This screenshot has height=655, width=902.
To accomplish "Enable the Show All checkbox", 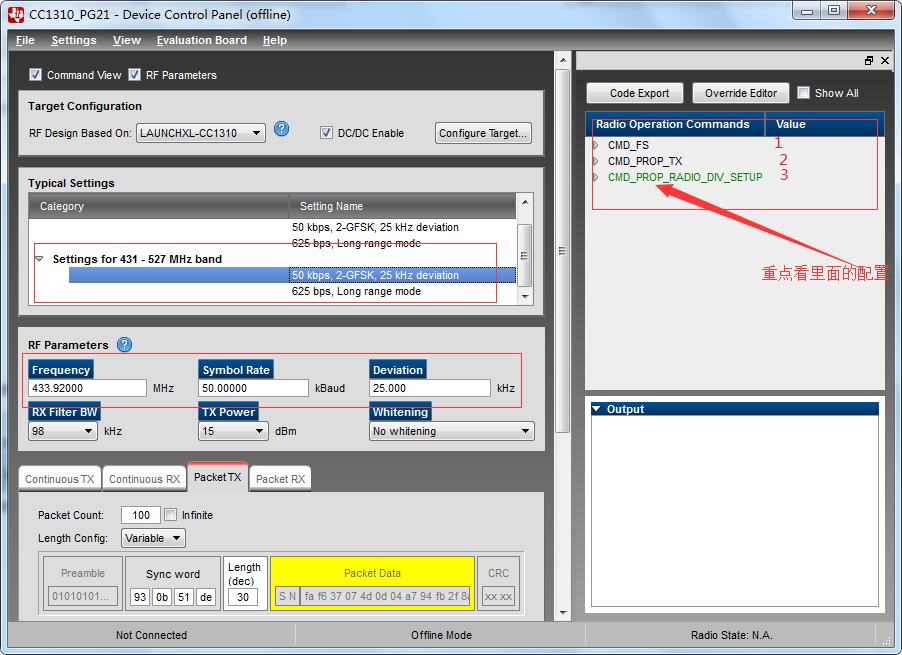I will [x=804, y=93].
